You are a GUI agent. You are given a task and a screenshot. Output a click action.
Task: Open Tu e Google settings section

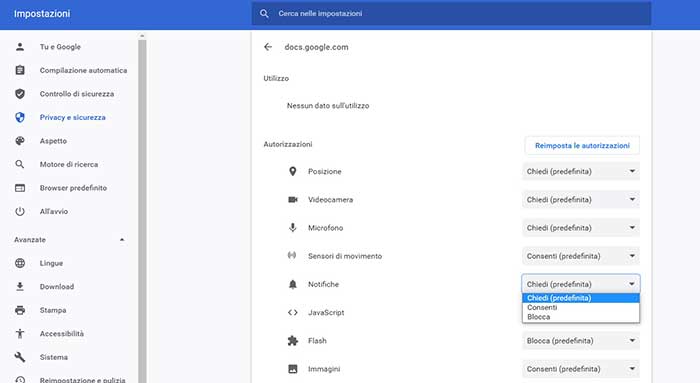(60, 47)
